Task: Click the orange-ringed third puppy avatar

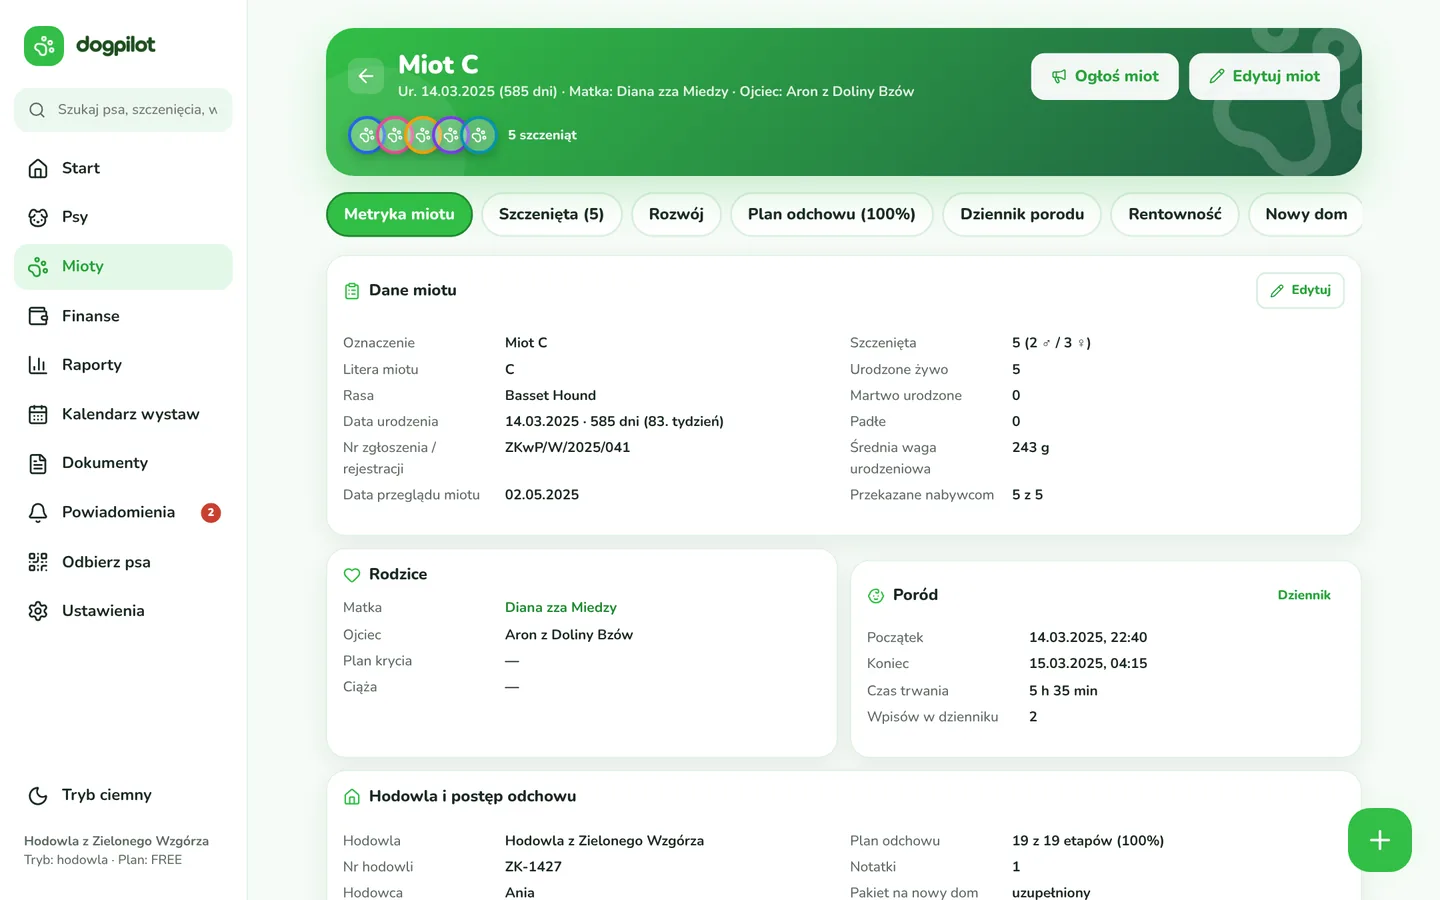Action: pyautogui.click(x=422, y=135)
